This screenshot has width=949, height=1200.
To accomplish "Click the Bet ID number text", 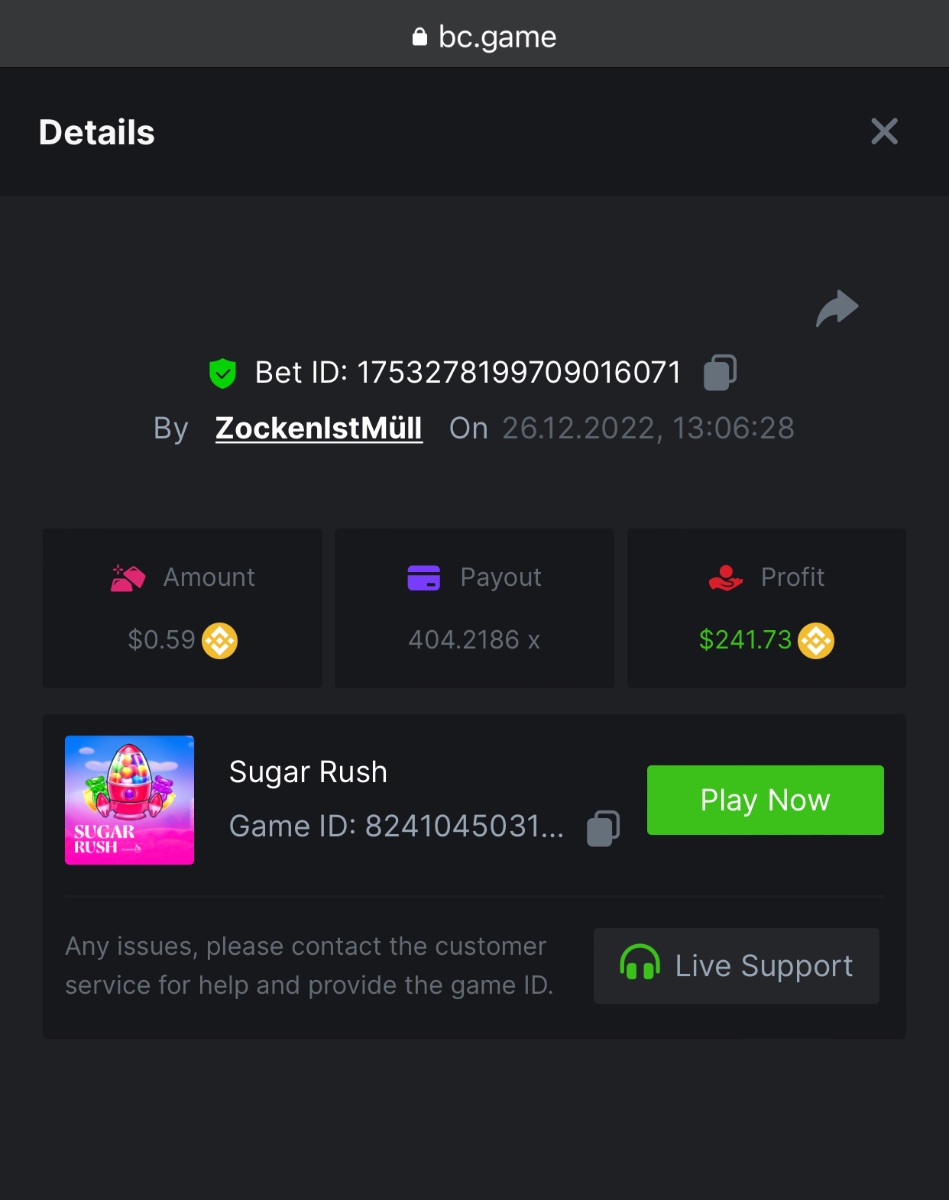I will click(519, 373).
